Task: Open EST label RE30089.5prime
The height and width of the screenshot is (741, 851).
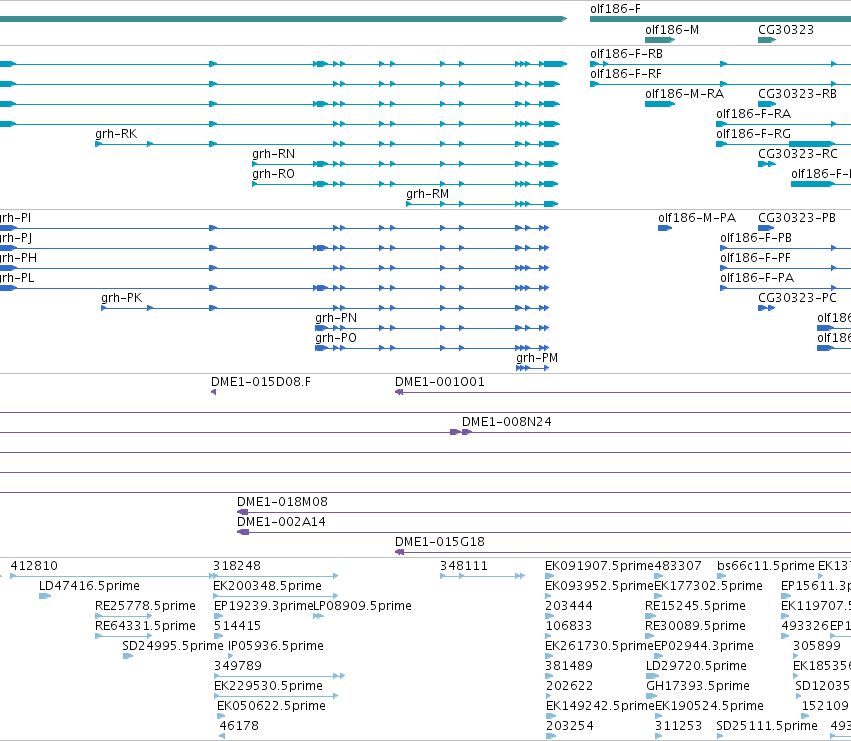Action: [695, 626]
